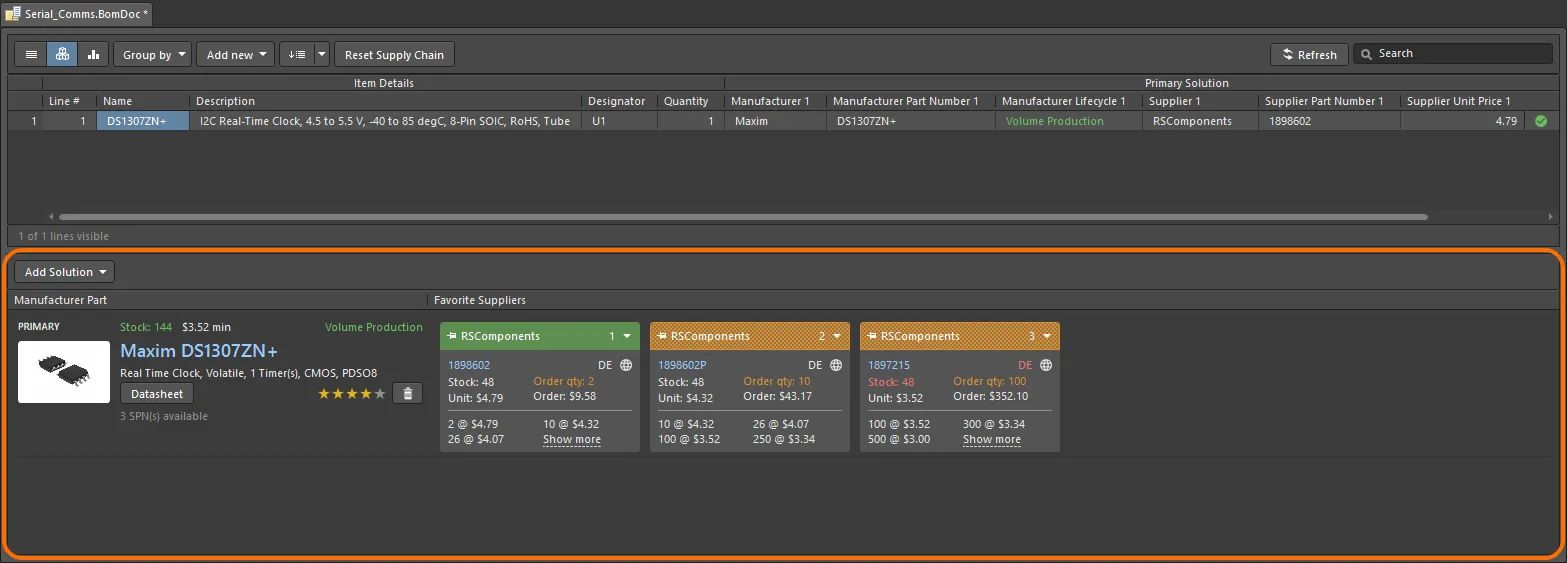The image size is (1567, 563).
Task: Click the Line # column header
Action: point(70,101)
